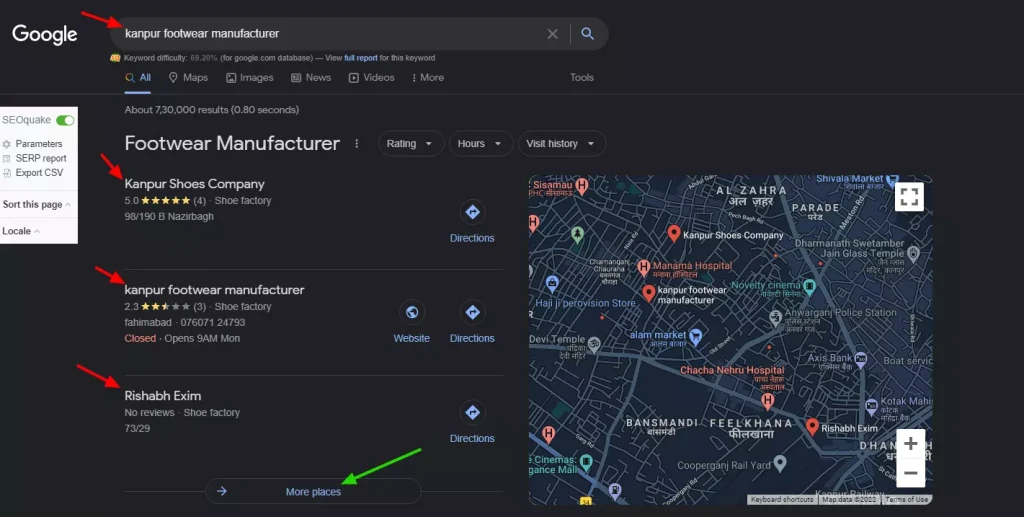1024x517 pixels.
Task: Collapse the Locale section
Action: 21,231
